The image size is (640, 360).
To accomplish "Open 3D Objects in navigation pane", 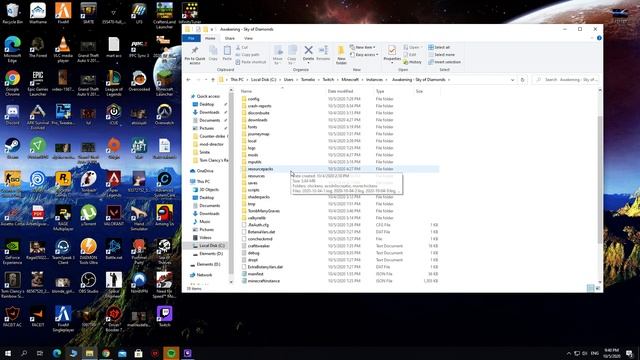I will [209, 190].
